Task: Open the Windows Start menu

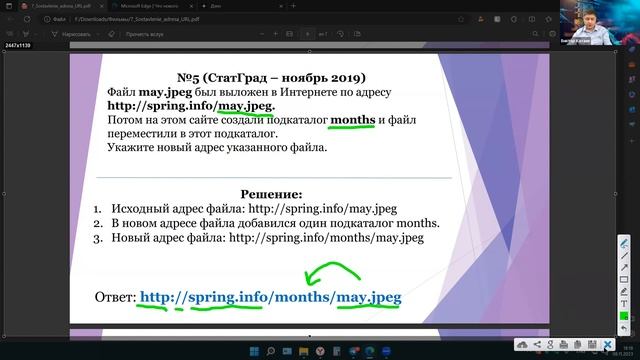Action: coord(254,351)
